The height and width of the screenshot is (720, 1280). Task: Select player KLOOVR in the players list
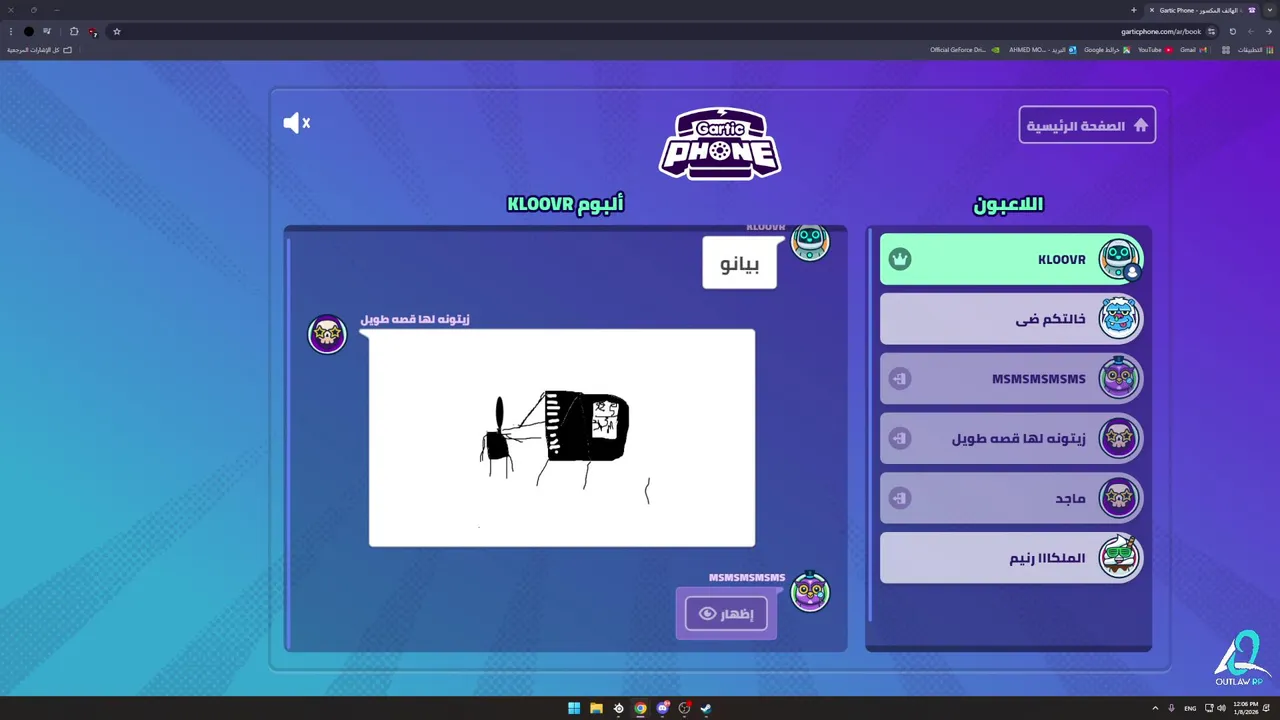pyautogui.click(x=1011, y=259)
